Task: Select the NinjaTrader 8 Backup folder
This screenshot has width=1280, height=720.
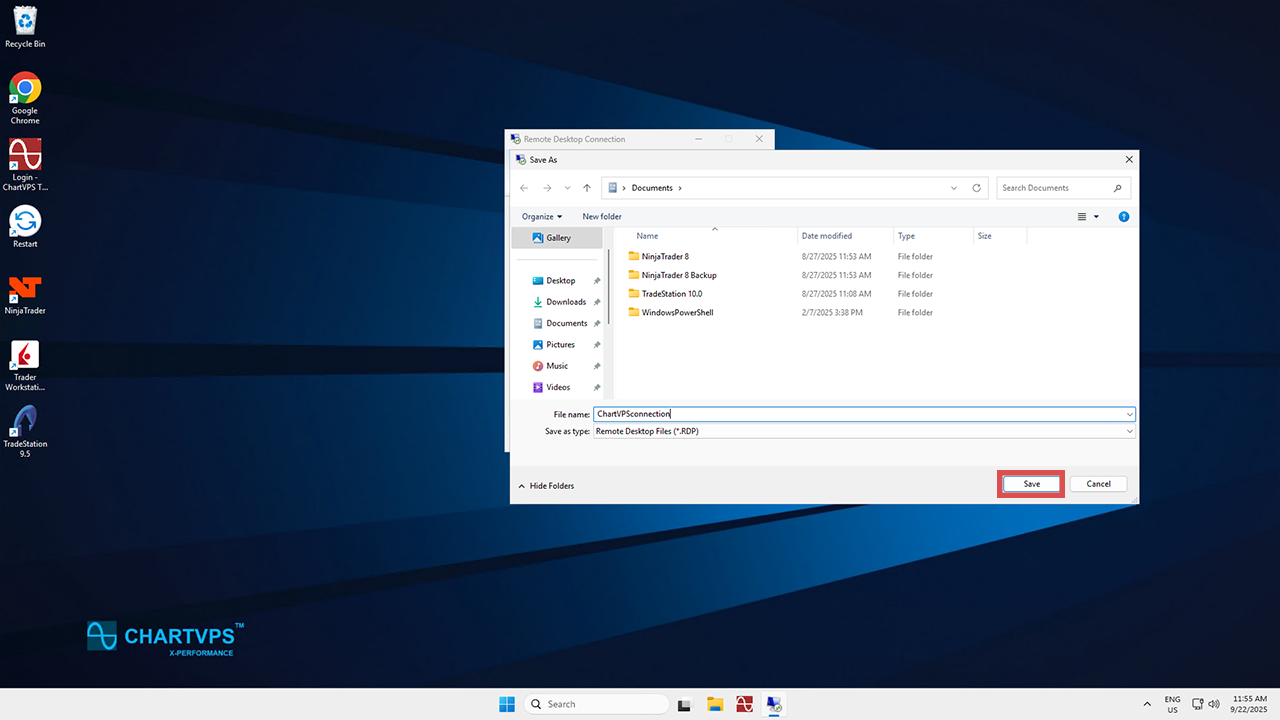Action: pos(678,275)
